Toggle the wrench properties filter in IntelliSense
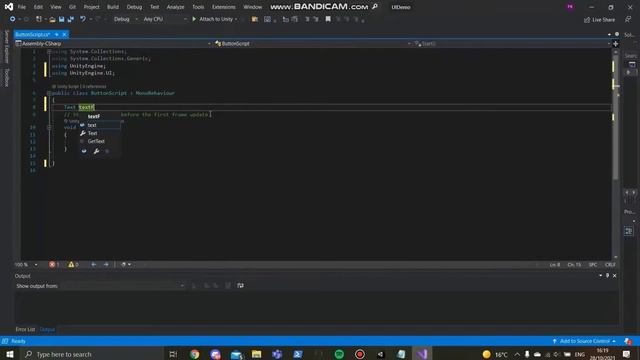The width and height of the screenshot is (640, 360). point(96,151)
